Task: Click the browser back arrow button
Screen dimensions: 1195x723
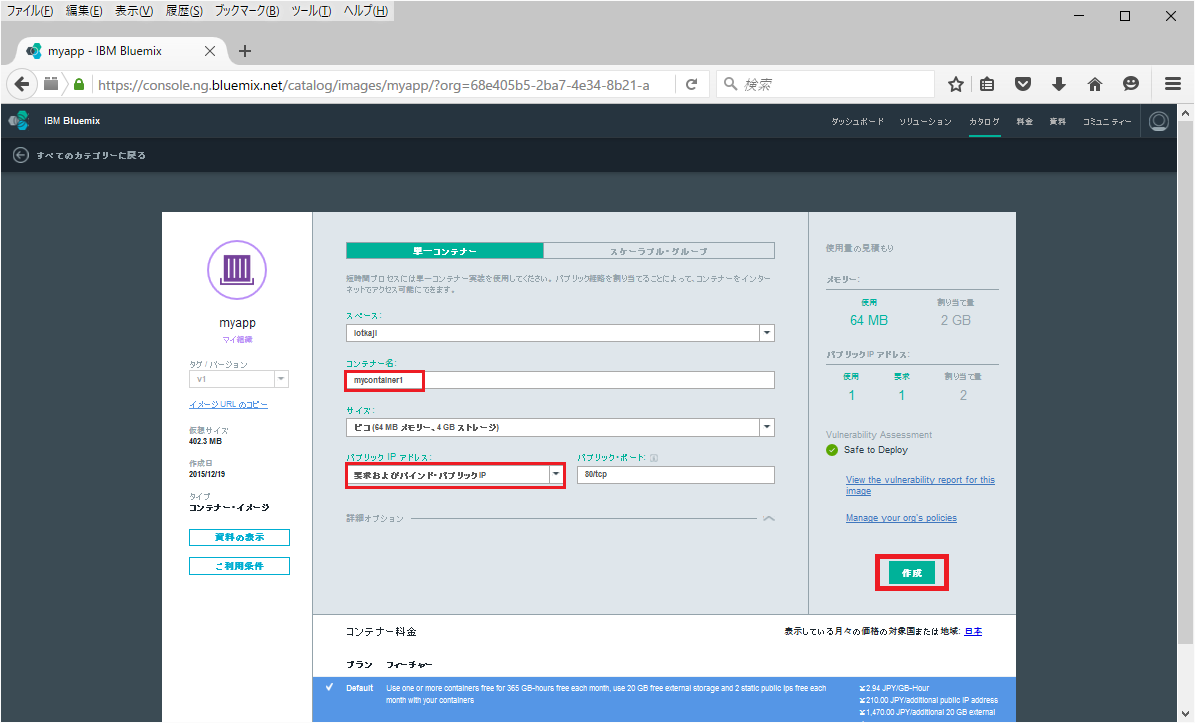Action: coord(21,84)
